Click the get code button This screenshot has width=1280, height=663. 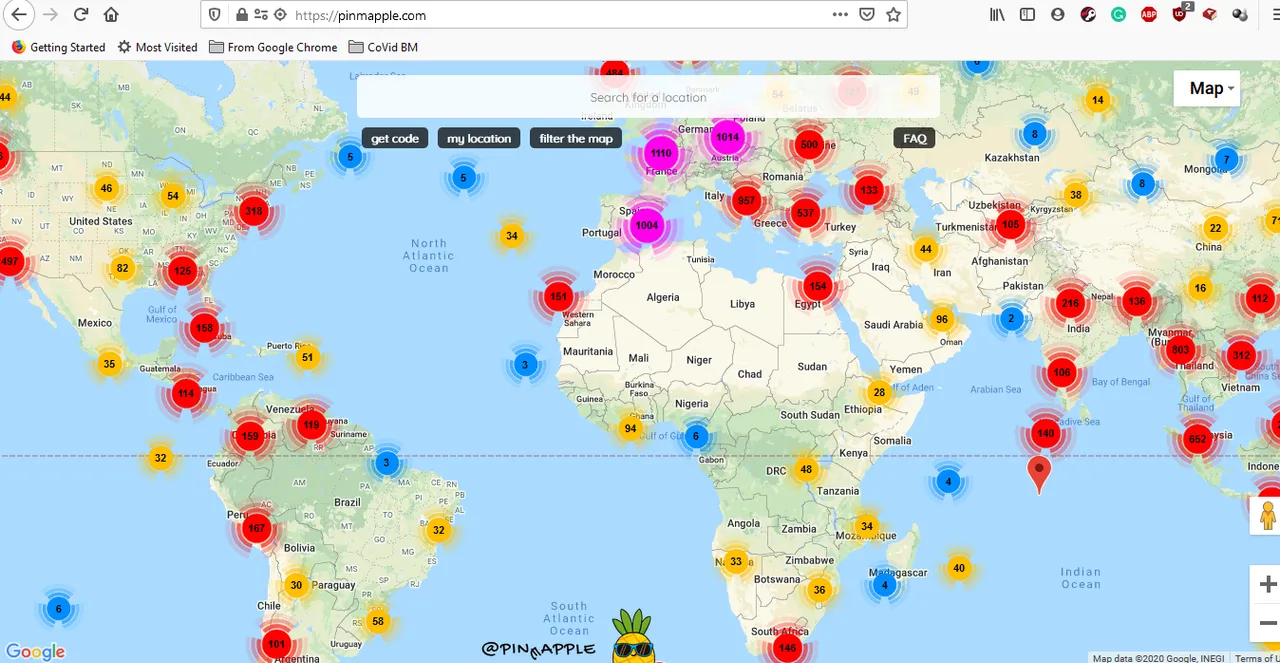click(x=395, y=138)
